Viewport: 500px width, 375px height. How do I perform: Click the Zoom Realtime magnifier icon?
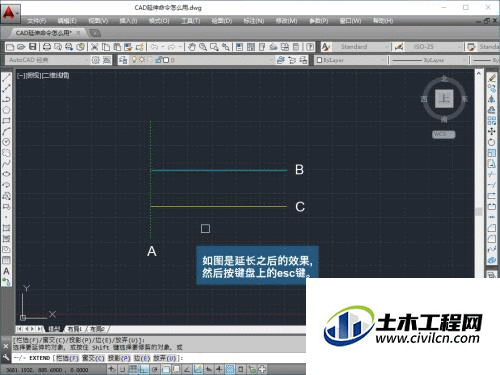pos(203,47)
